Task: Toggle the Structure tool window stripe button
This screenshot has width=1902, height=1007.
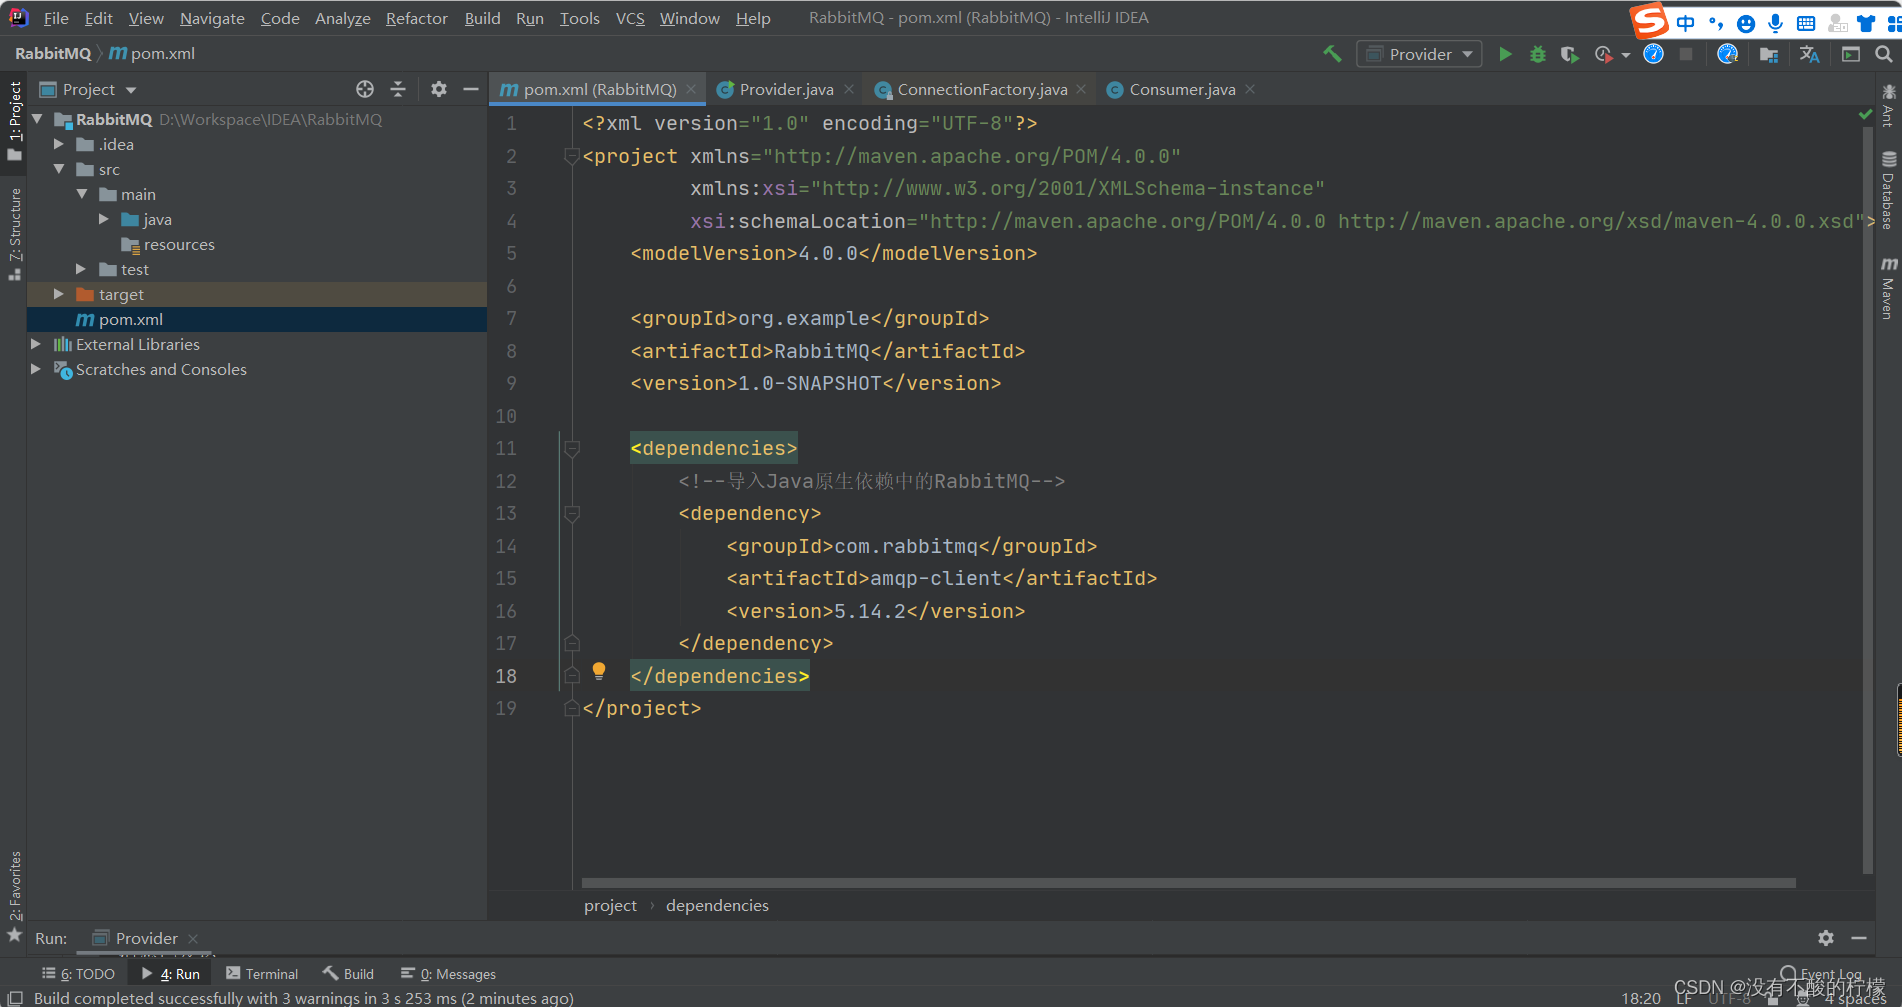Action: coord(14,233)
